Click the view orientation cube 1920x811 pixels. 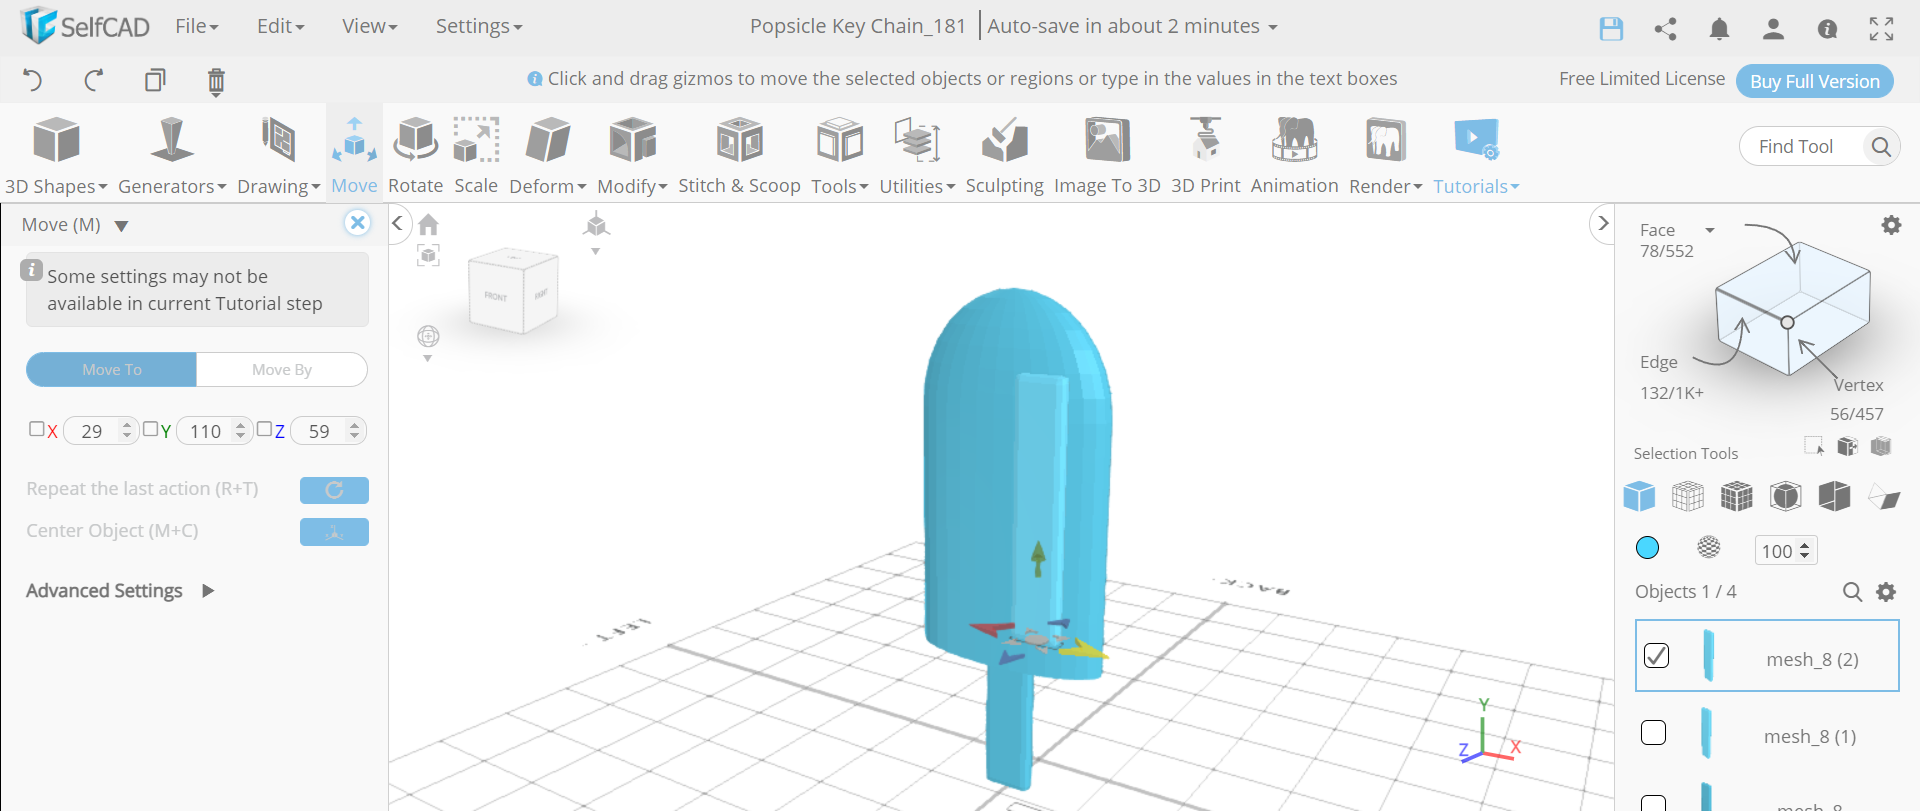coord(513,291)
